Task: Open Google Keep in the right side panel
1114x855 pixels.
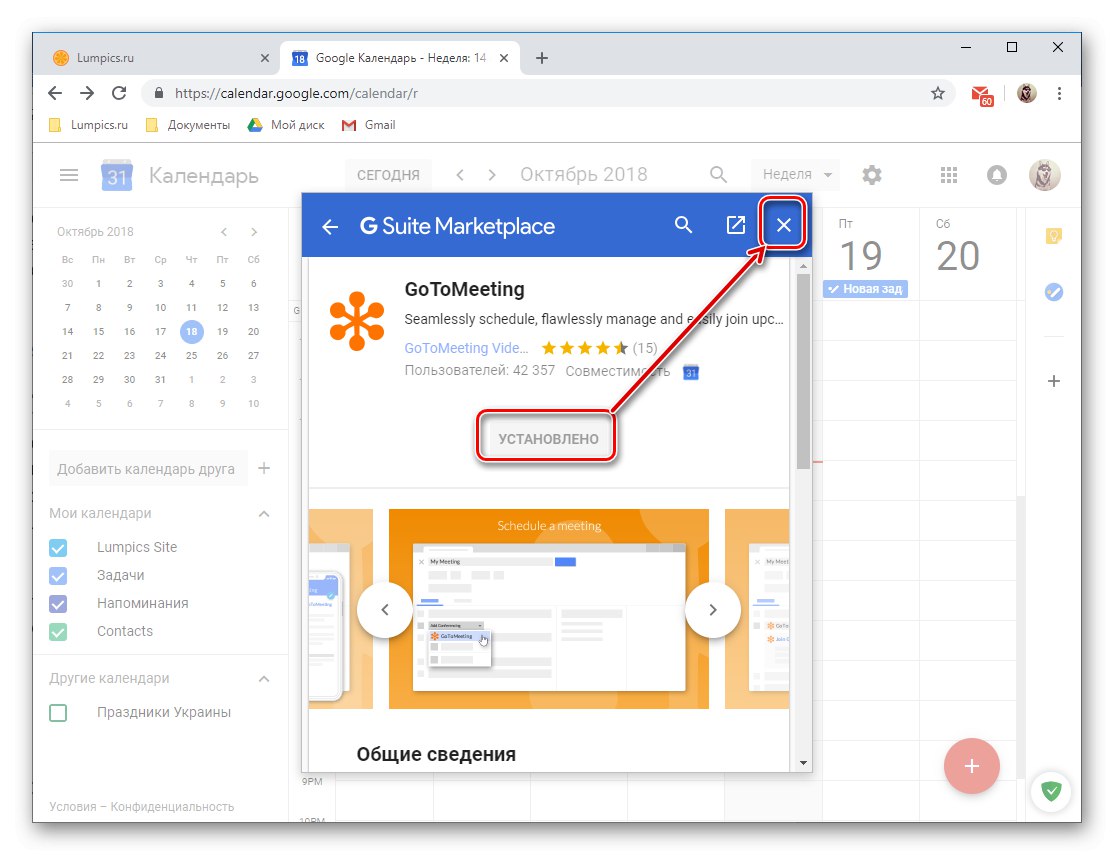Action: pyautogui.click(x=1053, y=235)
